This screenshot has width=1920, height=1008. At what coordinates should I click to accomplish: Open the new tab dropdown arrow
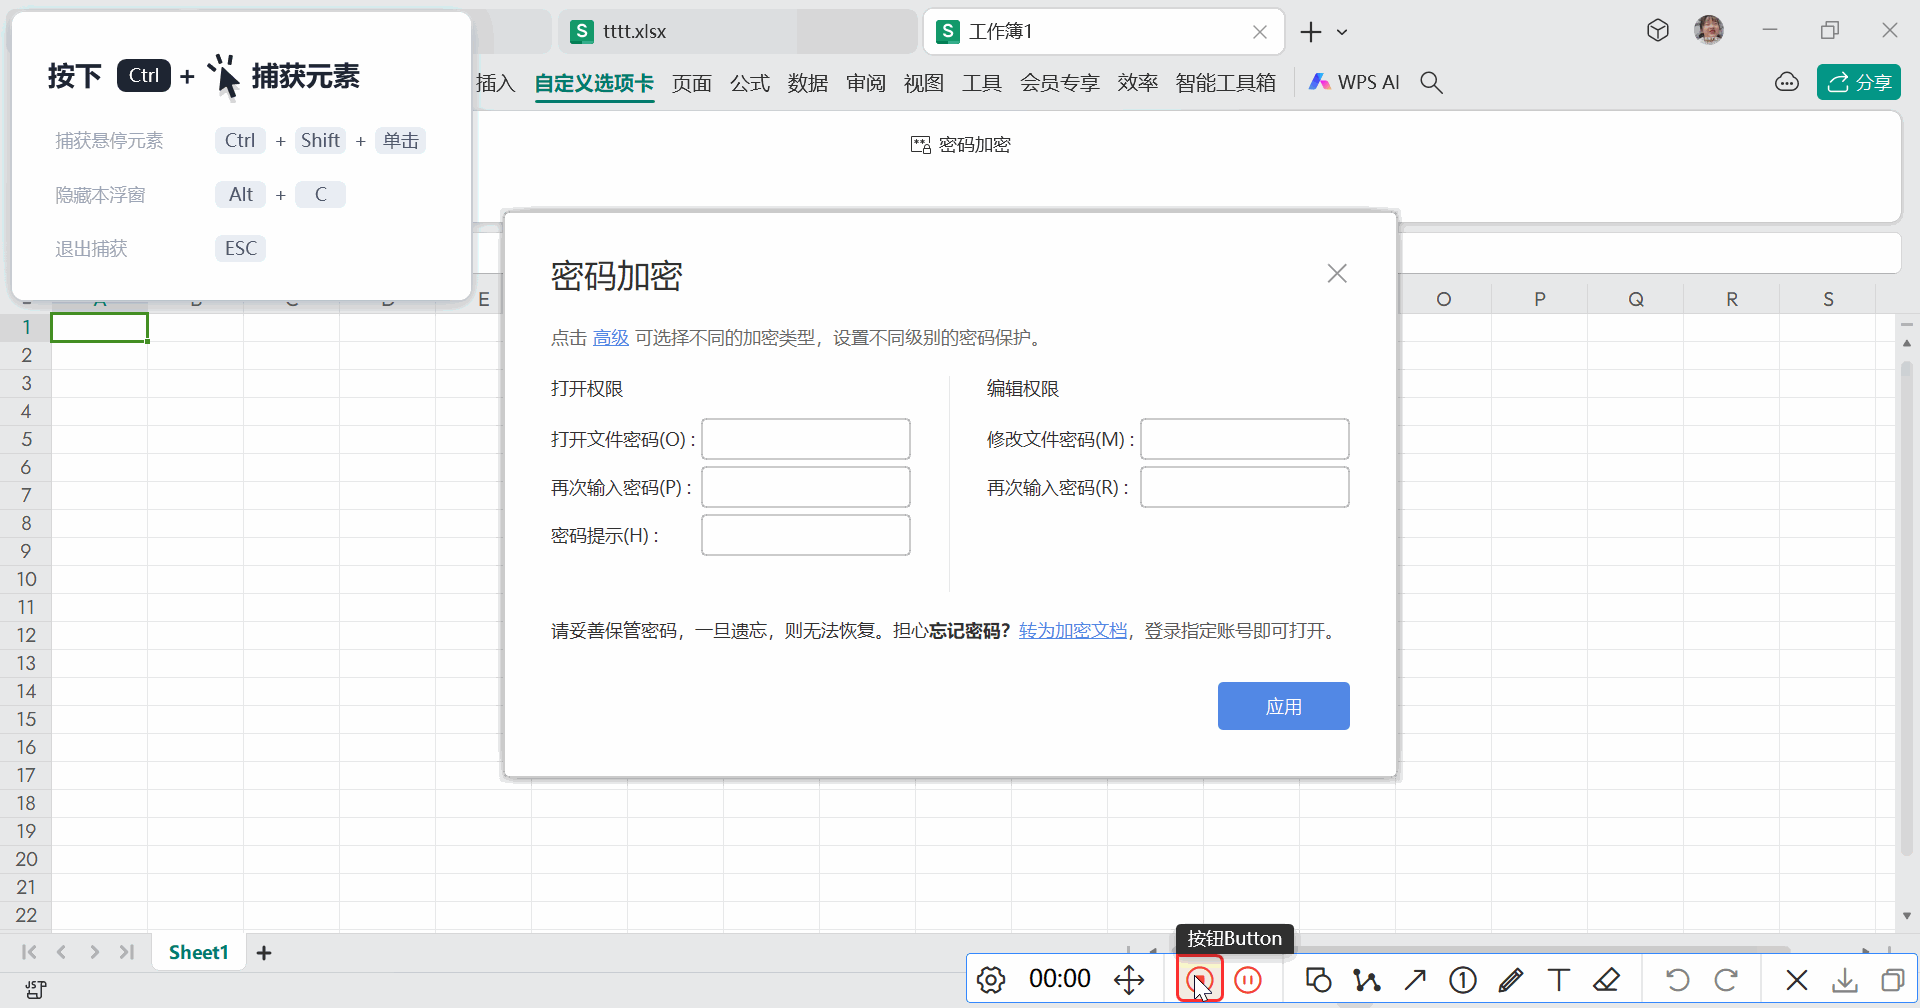[x=1342, y=32]
